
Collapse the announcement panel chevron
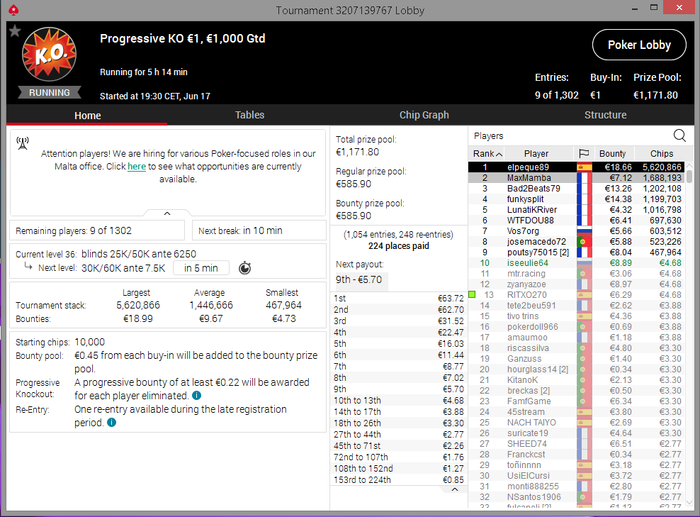[167, 213]
